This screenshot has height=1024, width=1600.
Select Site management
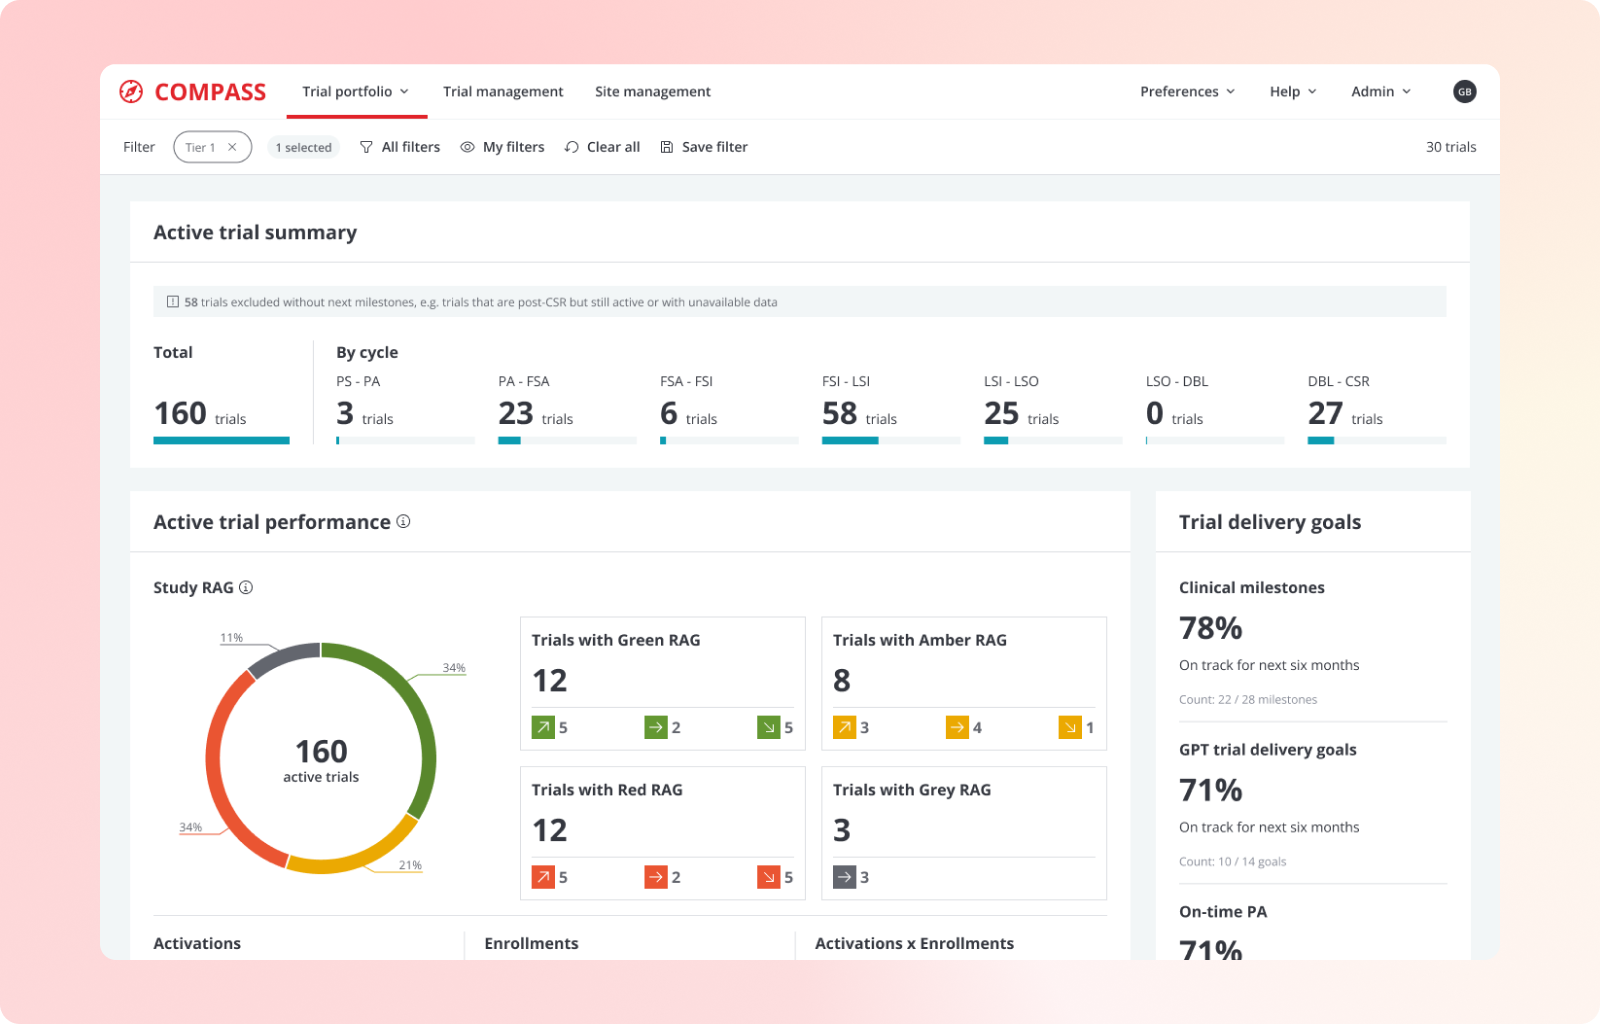pyautogui.click(x=653, y=91)
